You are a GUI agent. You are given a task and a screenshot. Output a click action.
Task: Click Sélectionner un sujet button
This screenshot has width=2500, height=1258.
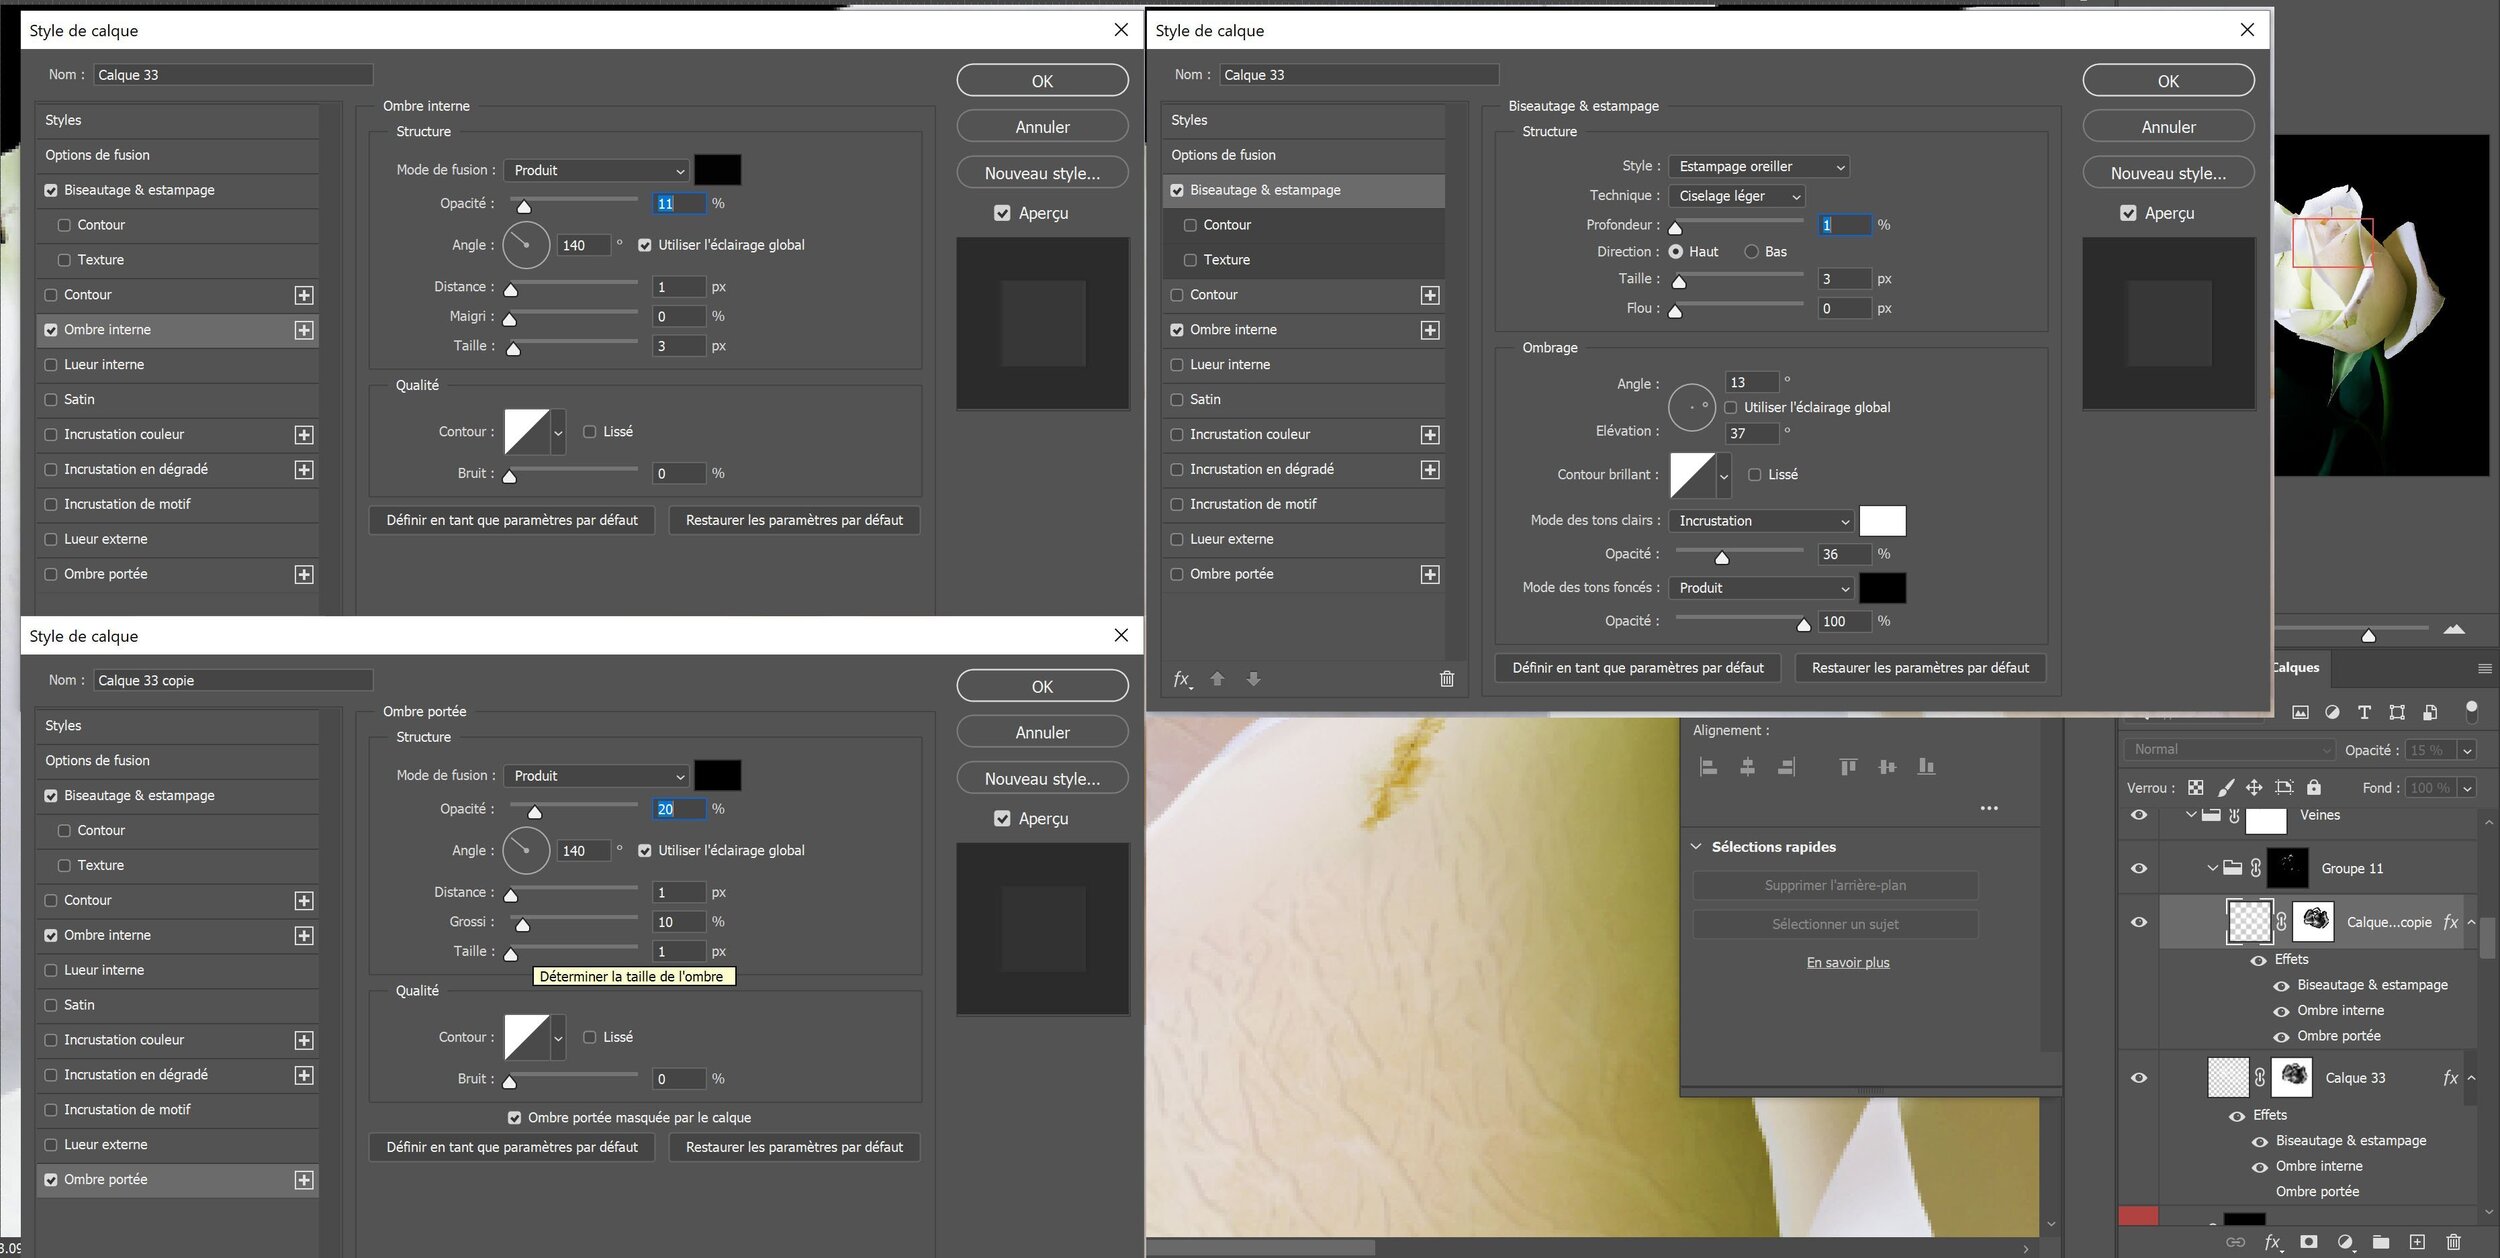coord(1834,924)
